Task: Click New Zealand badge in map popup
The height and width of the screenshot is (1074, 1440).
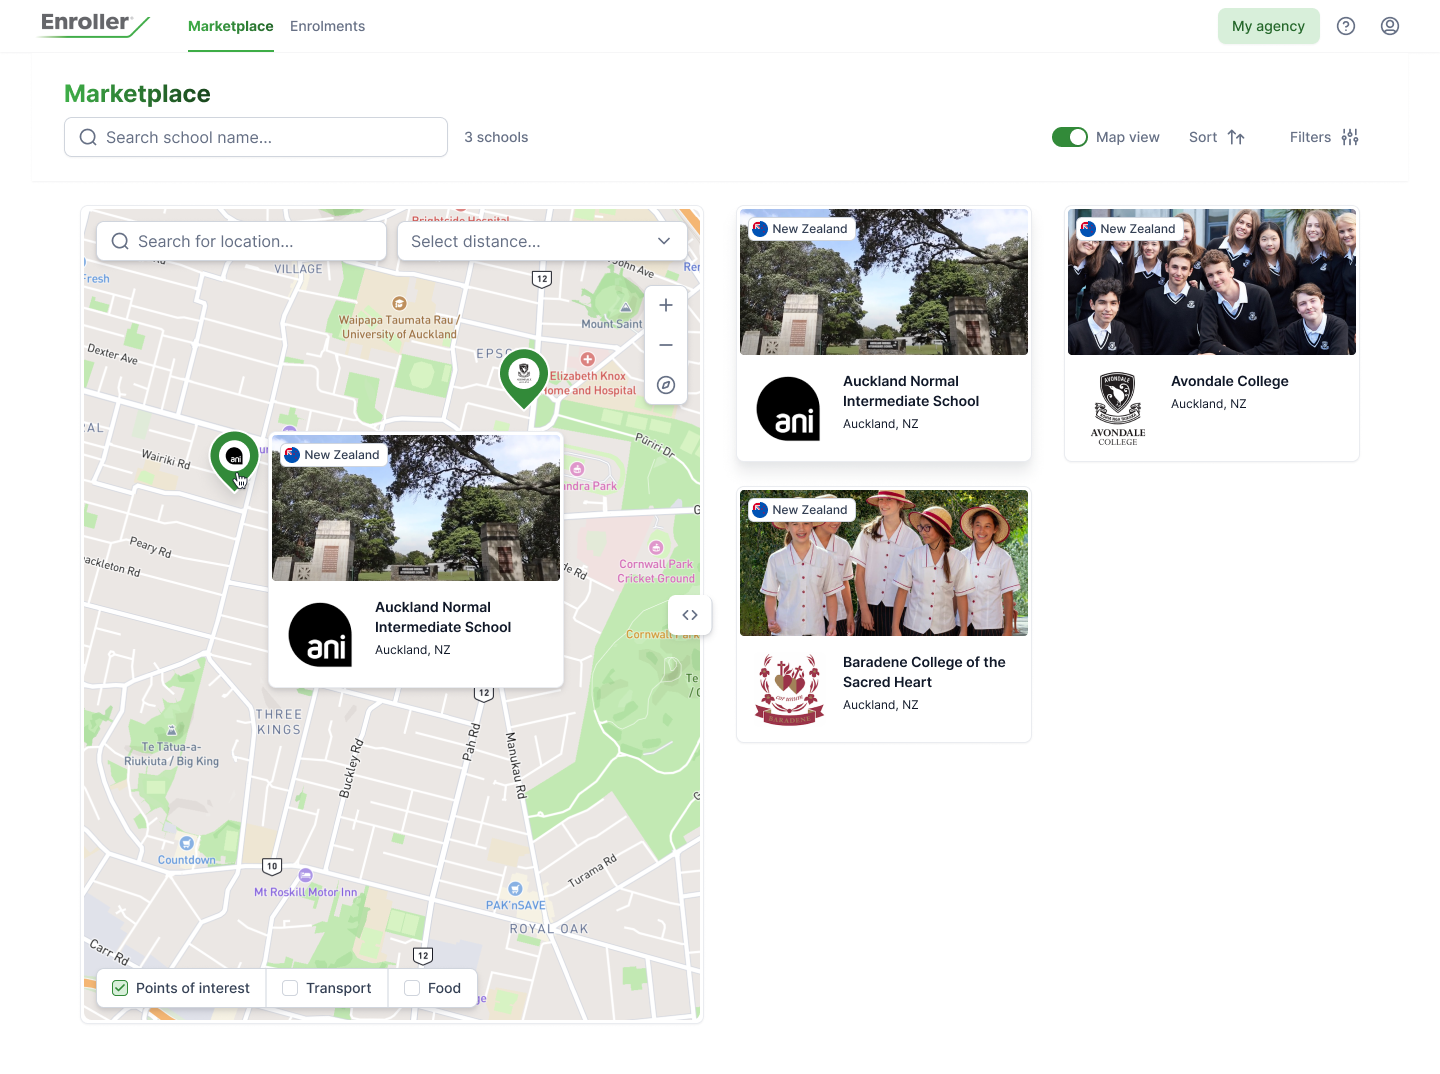Action: pyautogui.click(x=333, y=455)
